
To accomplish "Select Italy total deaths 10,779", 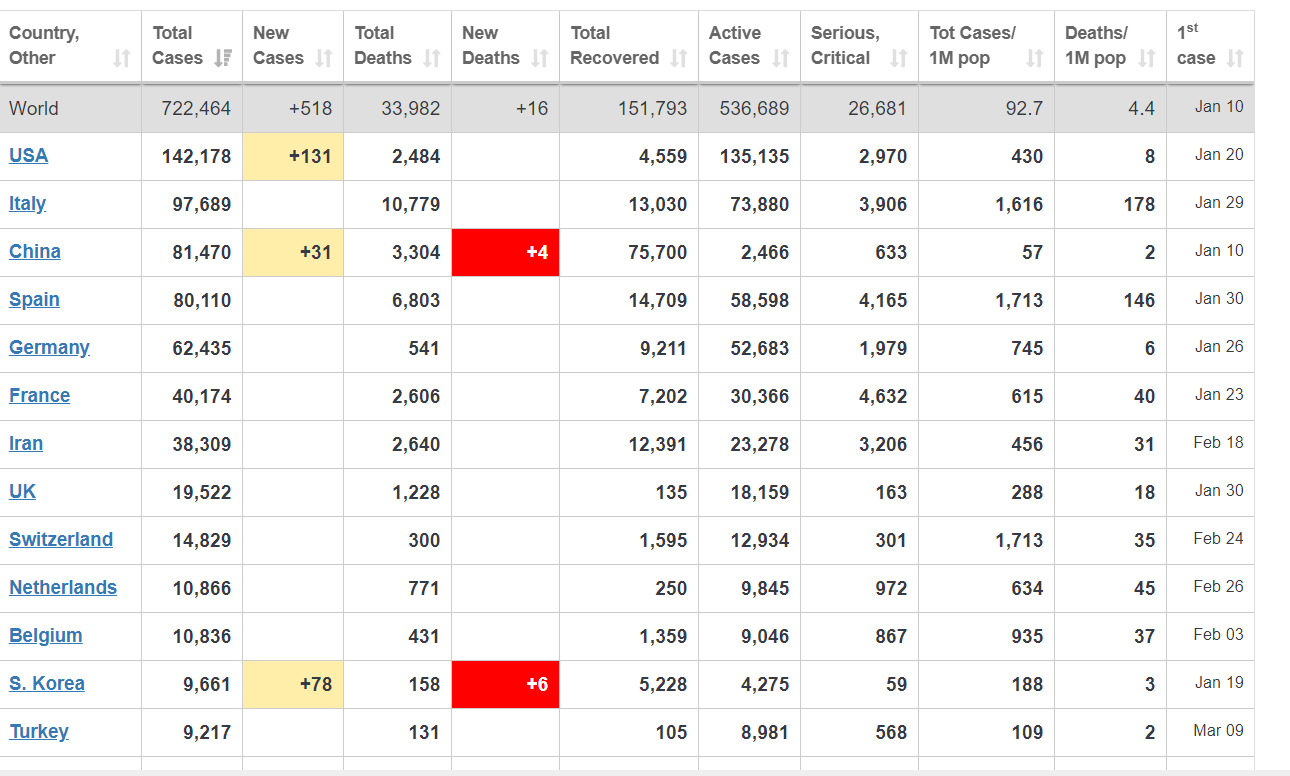I will coord(411,204).
